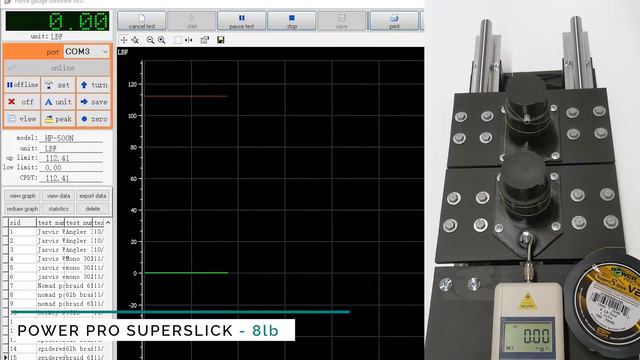Stop the running test
640x360 pixels.
point(292,21)
